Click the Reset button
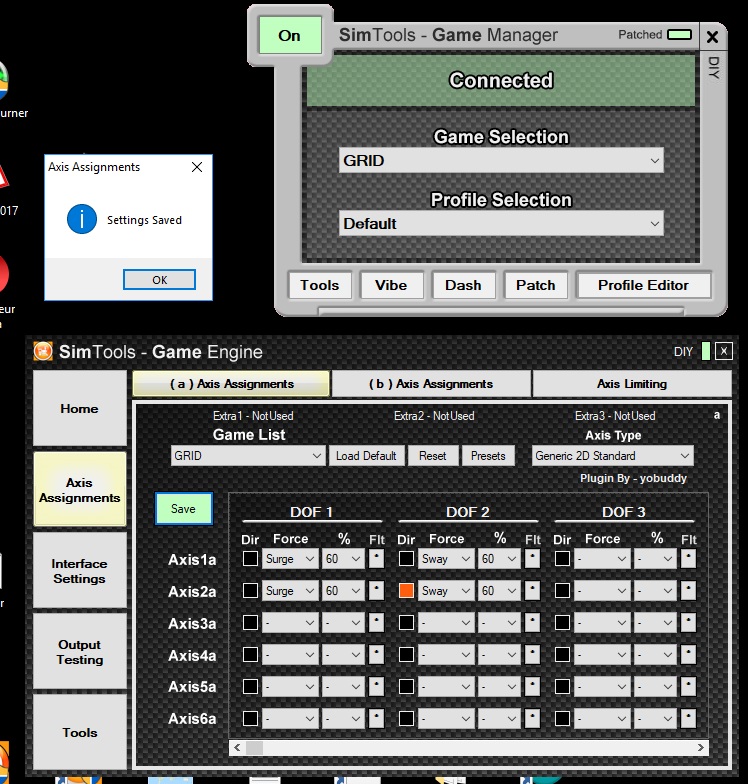748x784 pixels. click(433, 456)
